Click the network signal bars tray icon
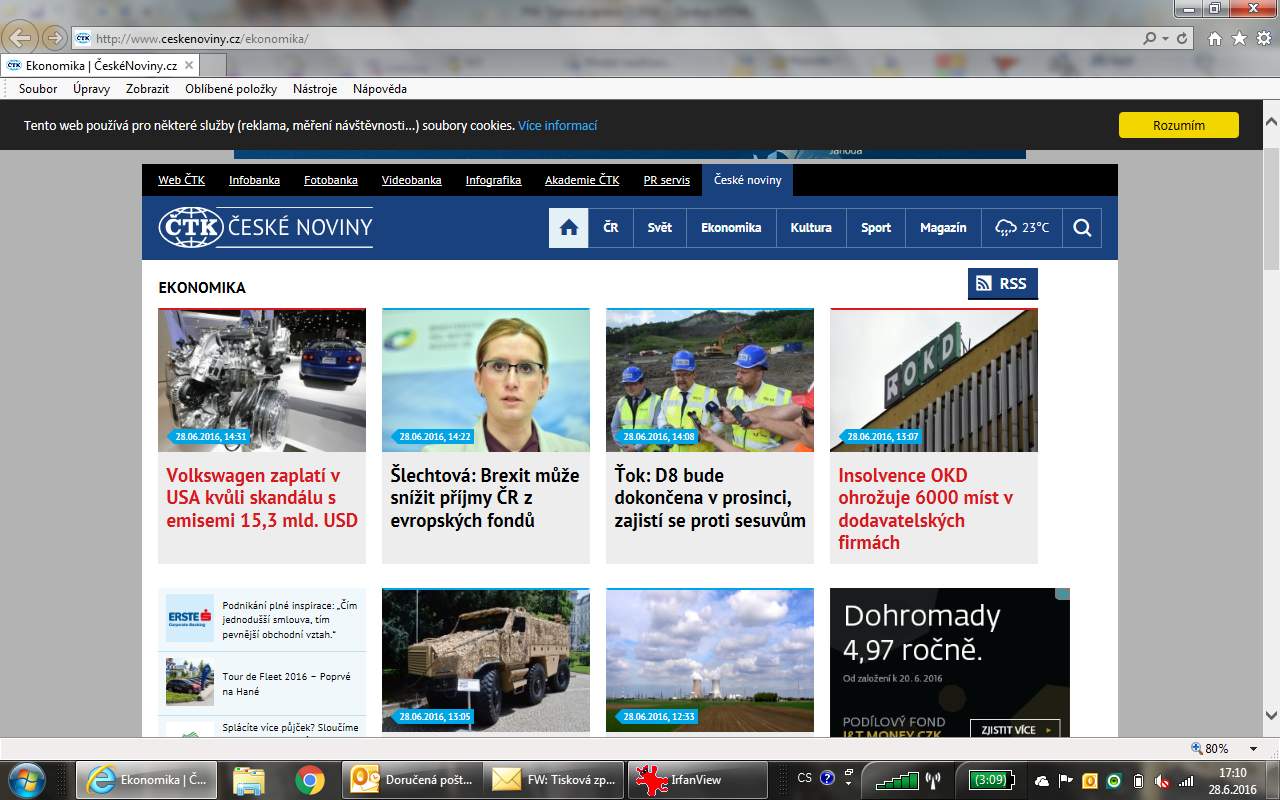1280x800 pixels. click(x=1186, y=780)
